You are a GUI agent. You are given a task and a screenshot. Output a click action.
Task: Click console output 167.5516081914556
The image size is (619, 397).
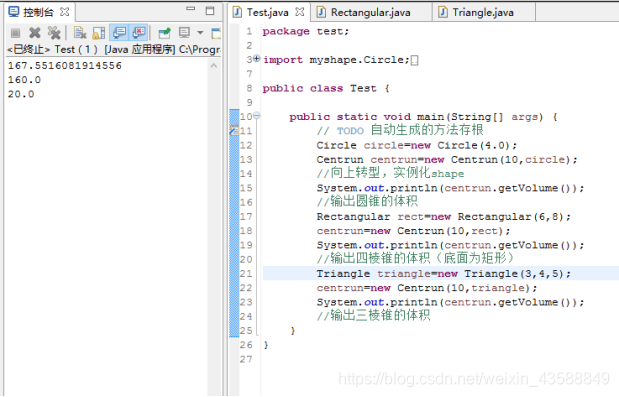65,66
